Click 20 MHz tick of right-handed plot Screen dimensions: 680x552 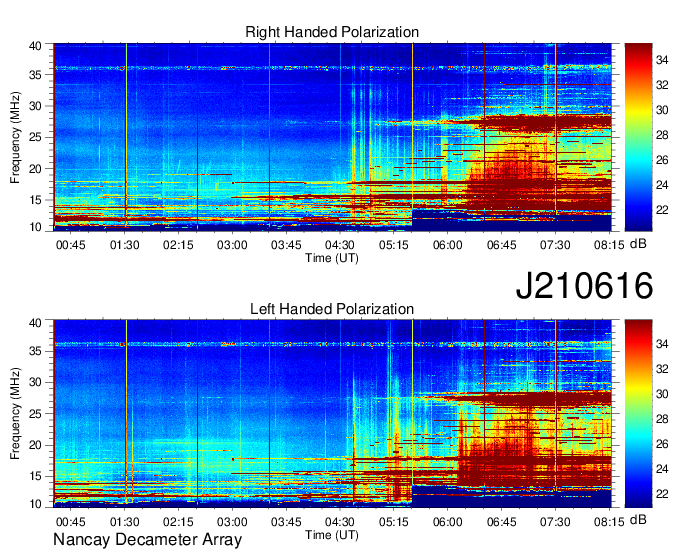coord(35,169)
